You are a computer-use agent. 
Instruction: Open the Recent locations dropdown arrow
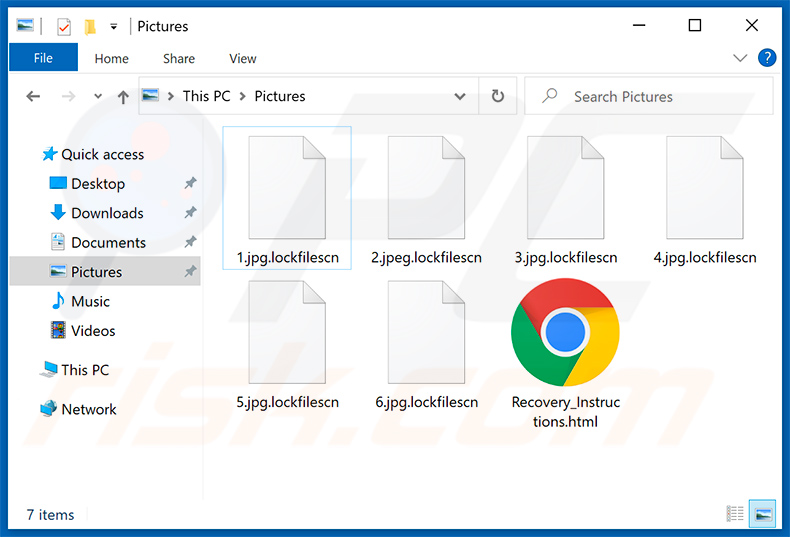pos(98,96)
